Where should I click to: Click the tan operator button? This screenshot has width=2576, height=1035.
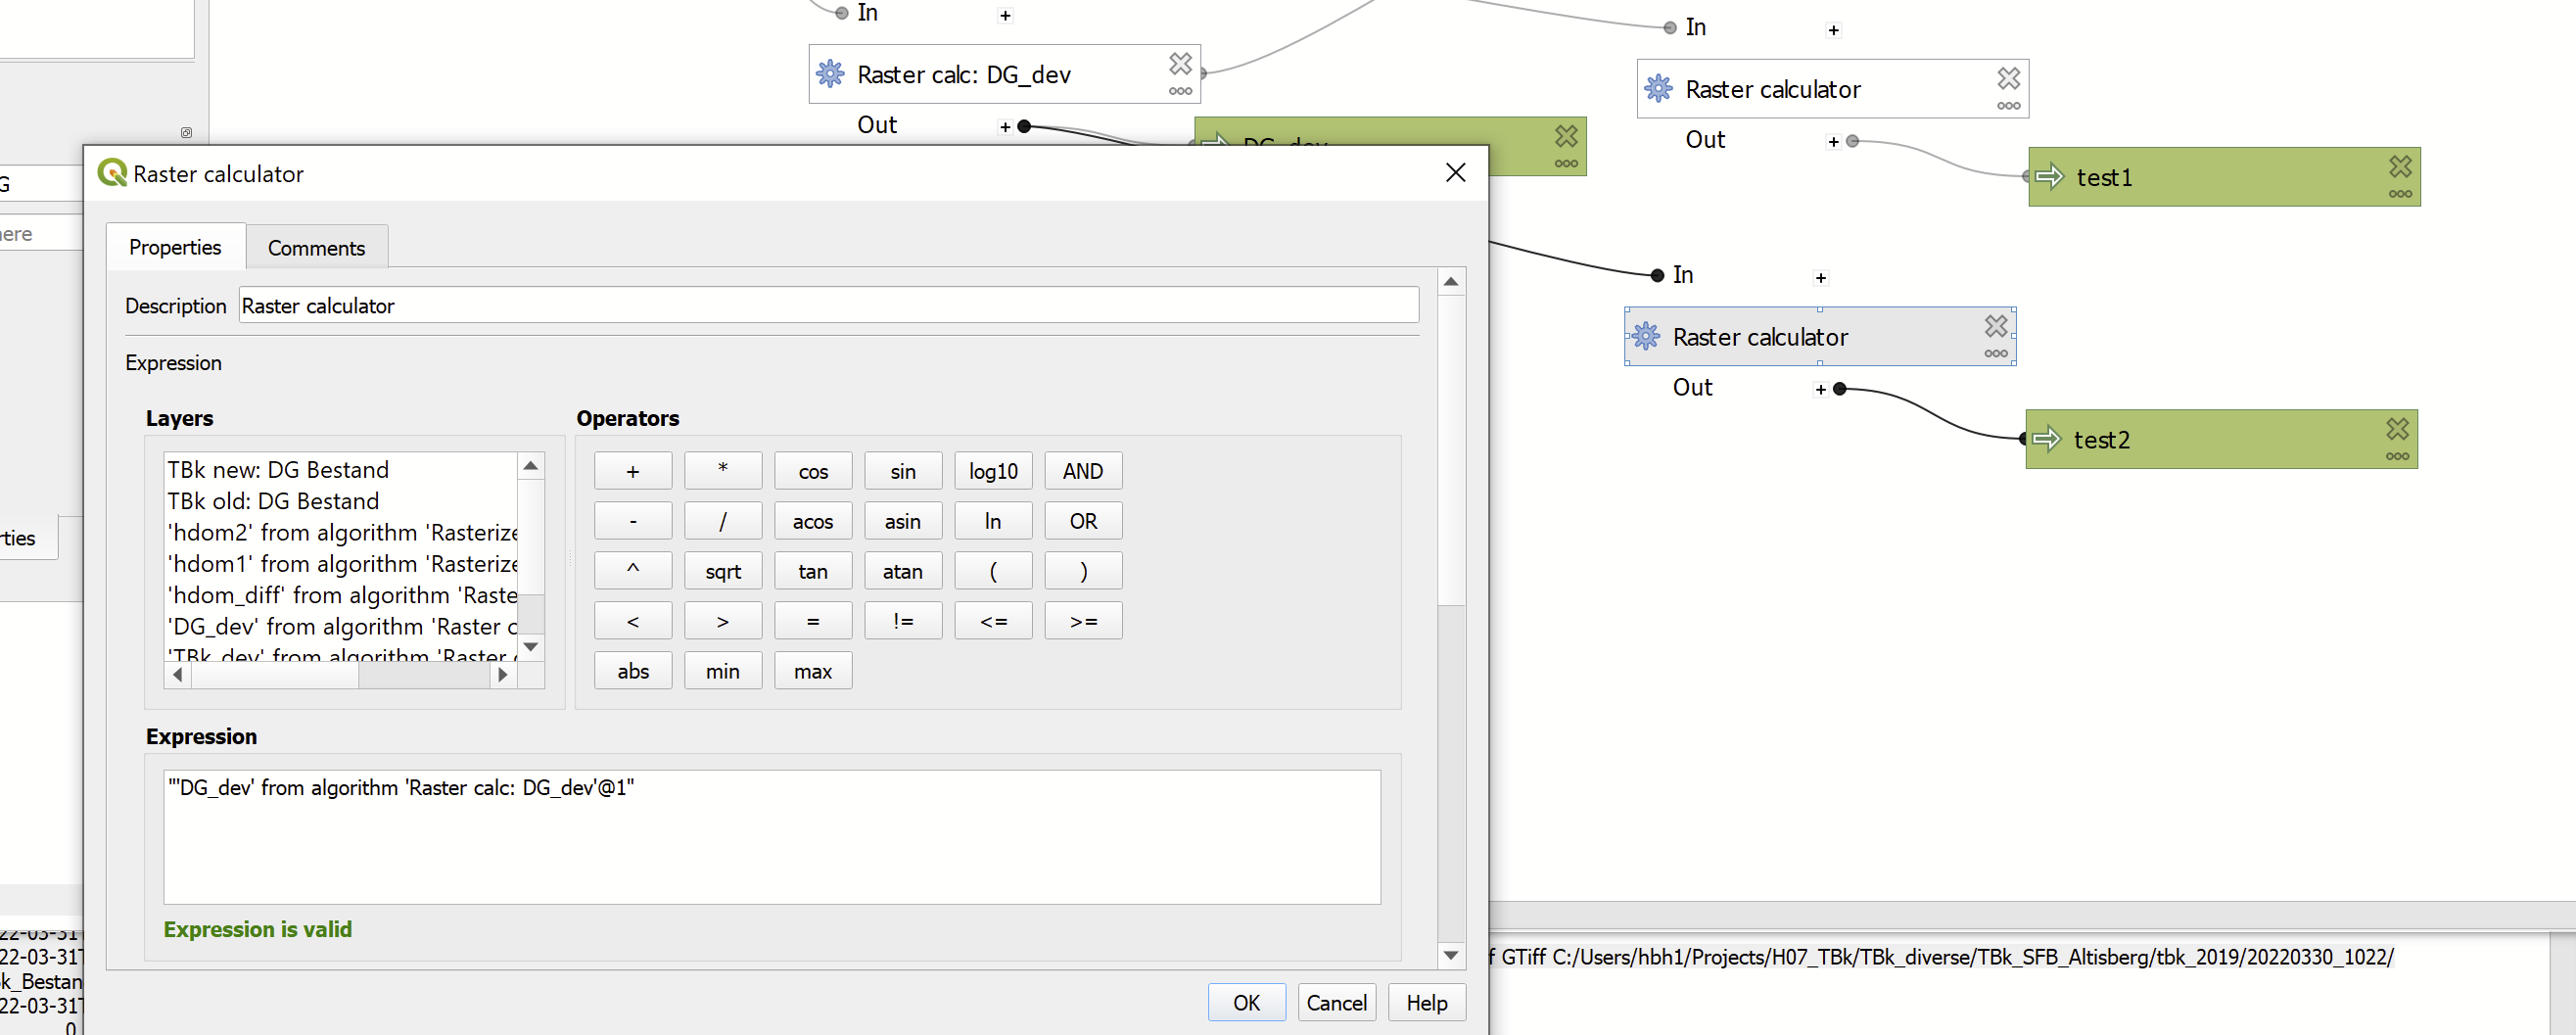tap(813, 571)
